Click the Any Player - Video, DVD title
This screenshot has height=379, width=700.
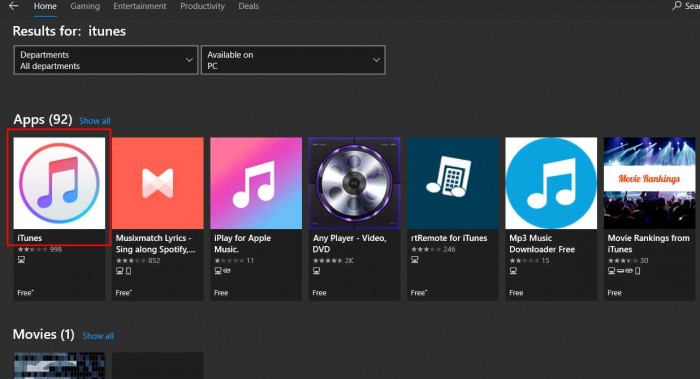point(350,244)
